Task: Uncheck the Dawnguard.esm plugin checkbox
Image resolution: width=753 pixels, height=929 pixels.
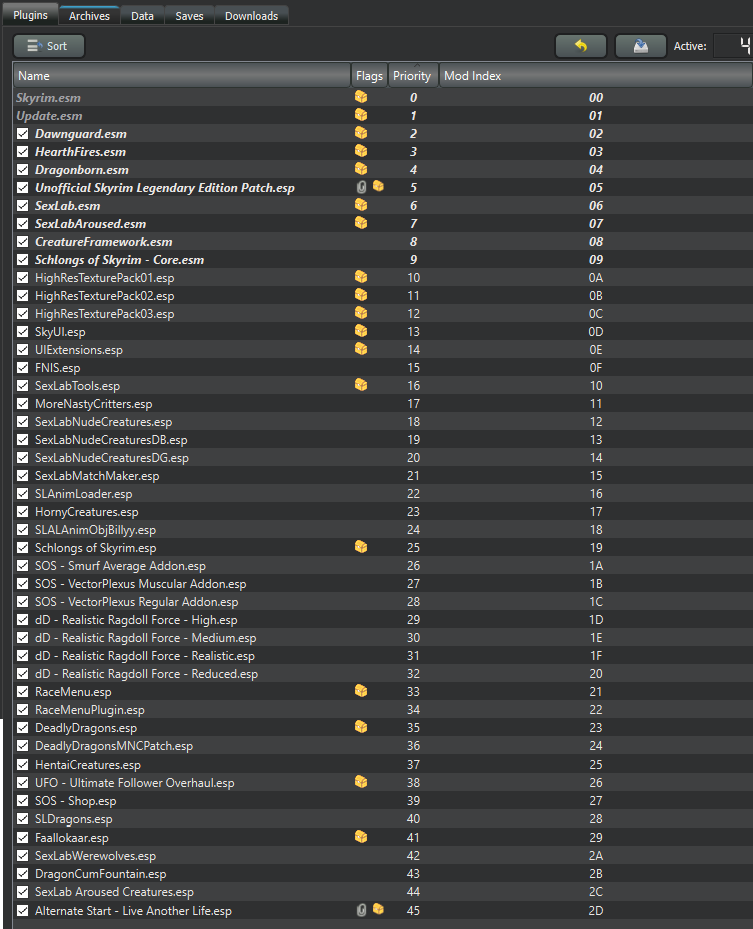Action: [x=23, y=134]
